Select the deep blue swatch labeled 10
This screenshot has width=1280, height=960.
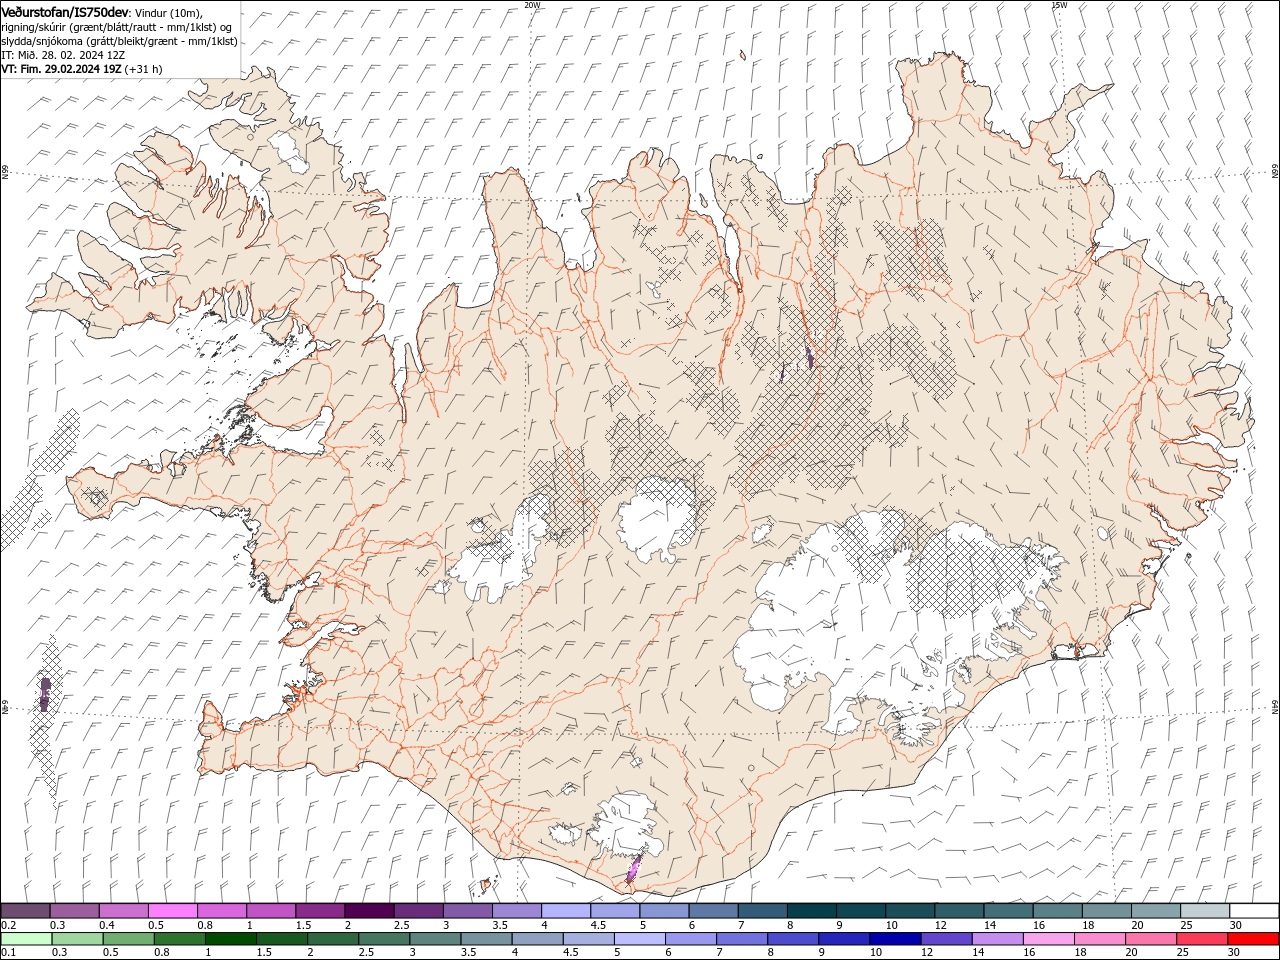click(895, 939)
